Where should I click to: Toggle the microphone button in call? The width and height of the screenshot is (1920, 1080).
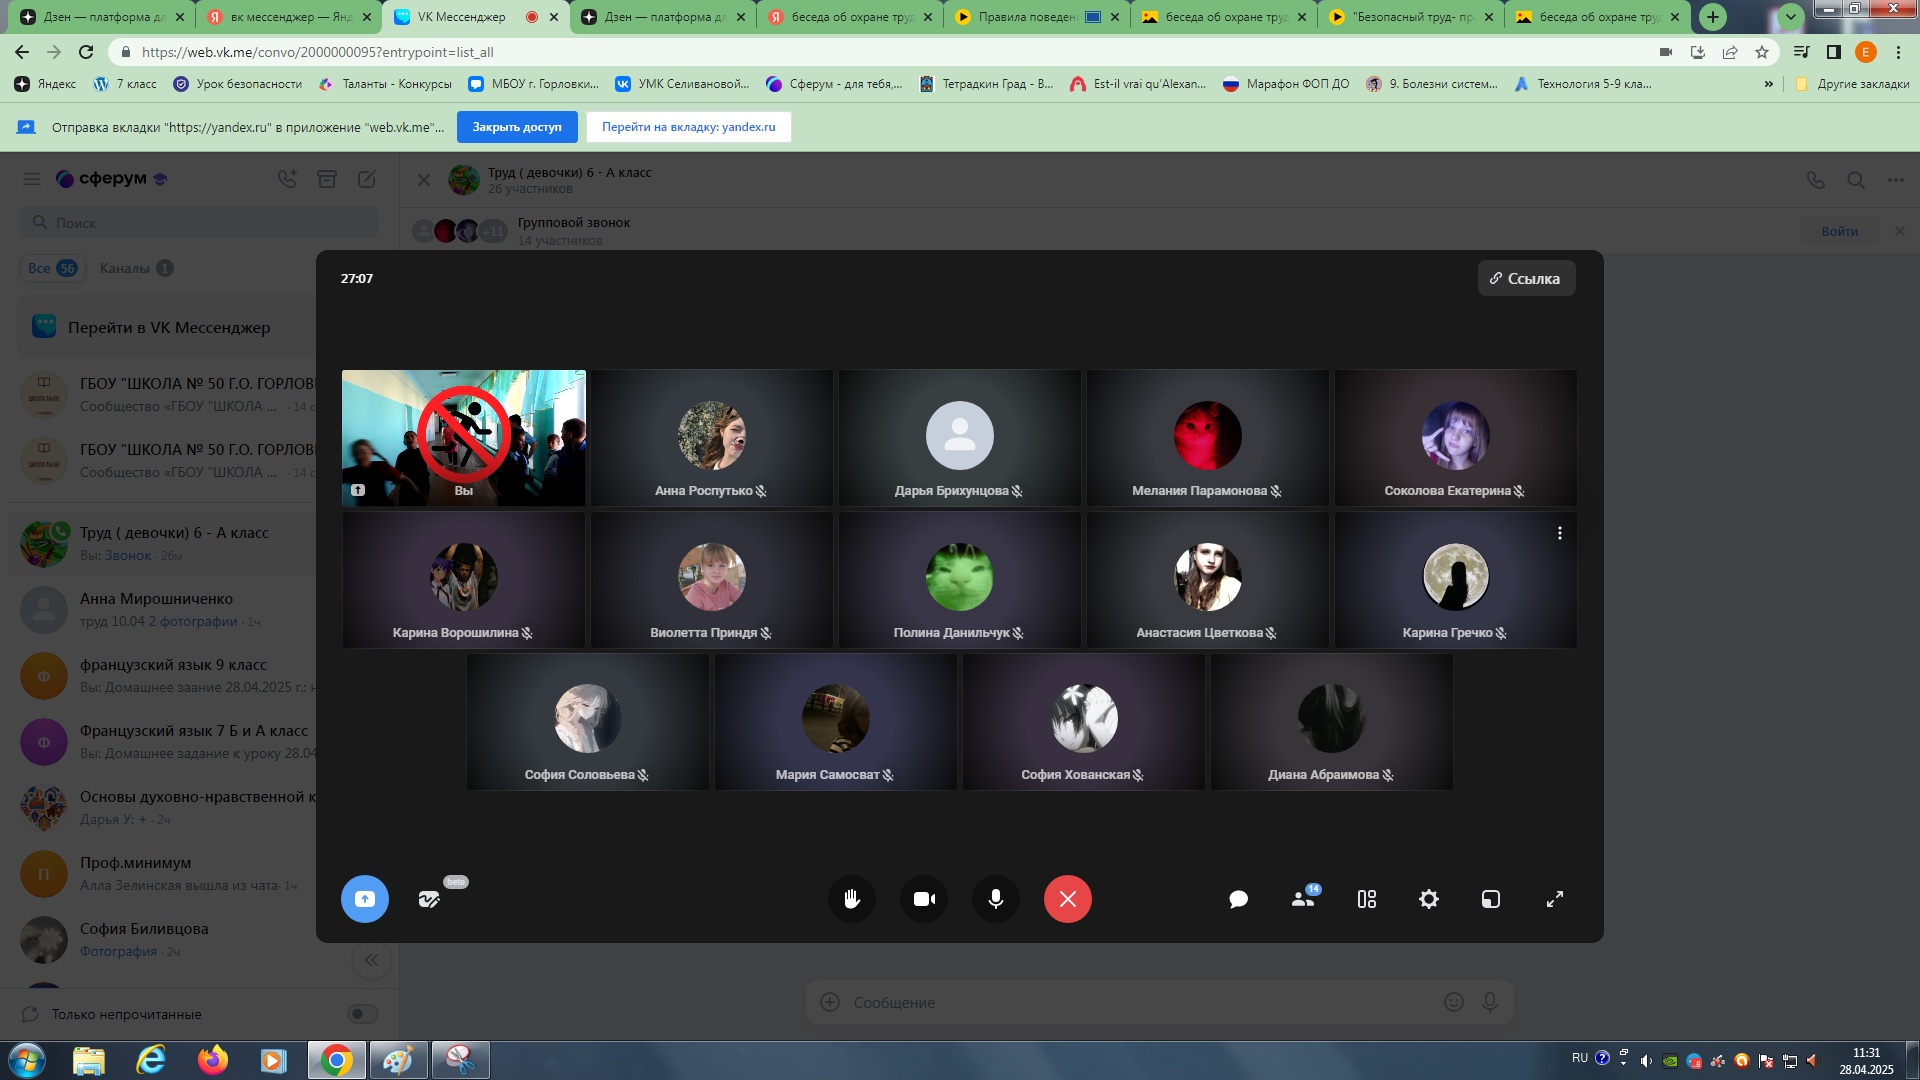996,899
